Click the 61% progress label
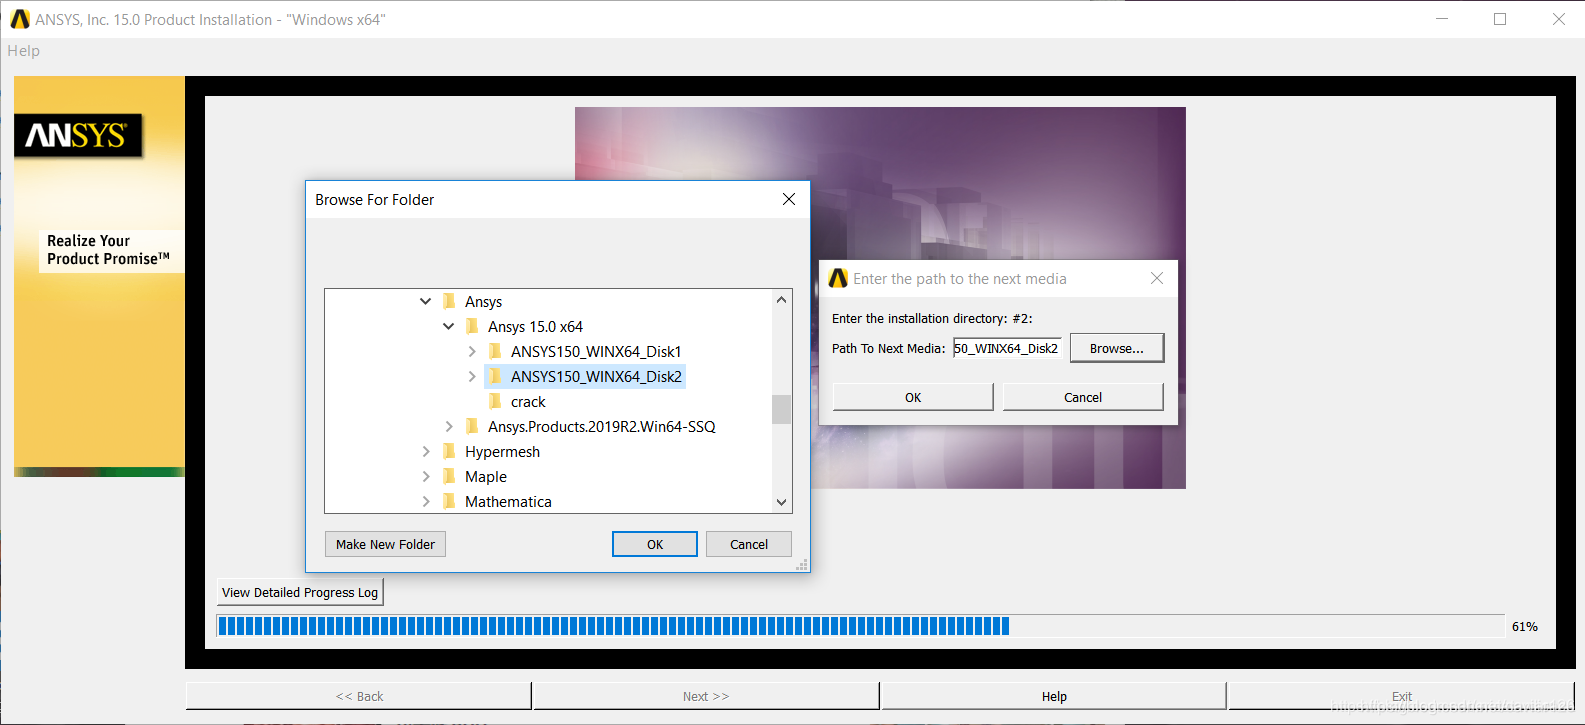This screenshot has height=725, width=1585. coord(1525,626)
